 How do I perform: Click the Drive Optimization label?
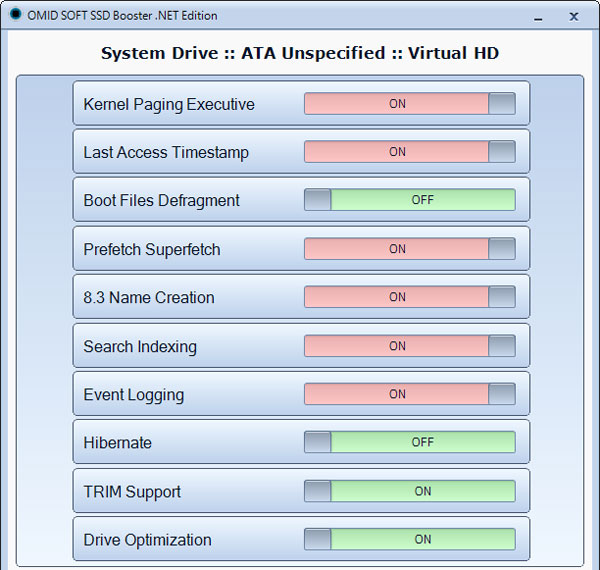pyautogui.click(x=147, y=541)
